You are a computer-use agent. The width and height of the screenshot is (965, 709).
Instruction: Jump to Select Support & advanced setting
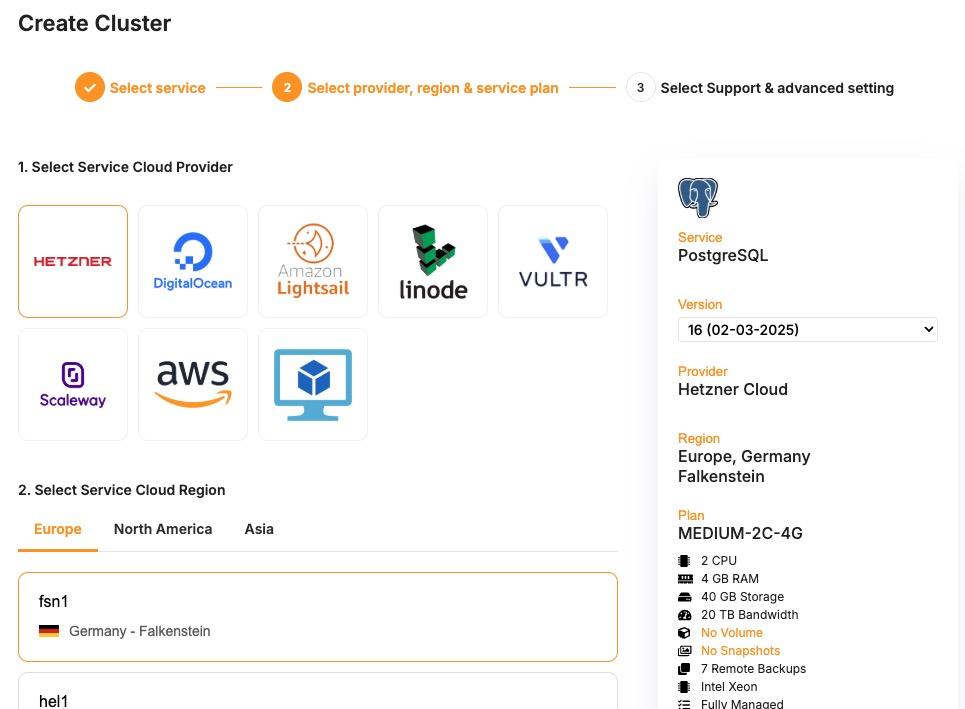click(x=777, y=88)
